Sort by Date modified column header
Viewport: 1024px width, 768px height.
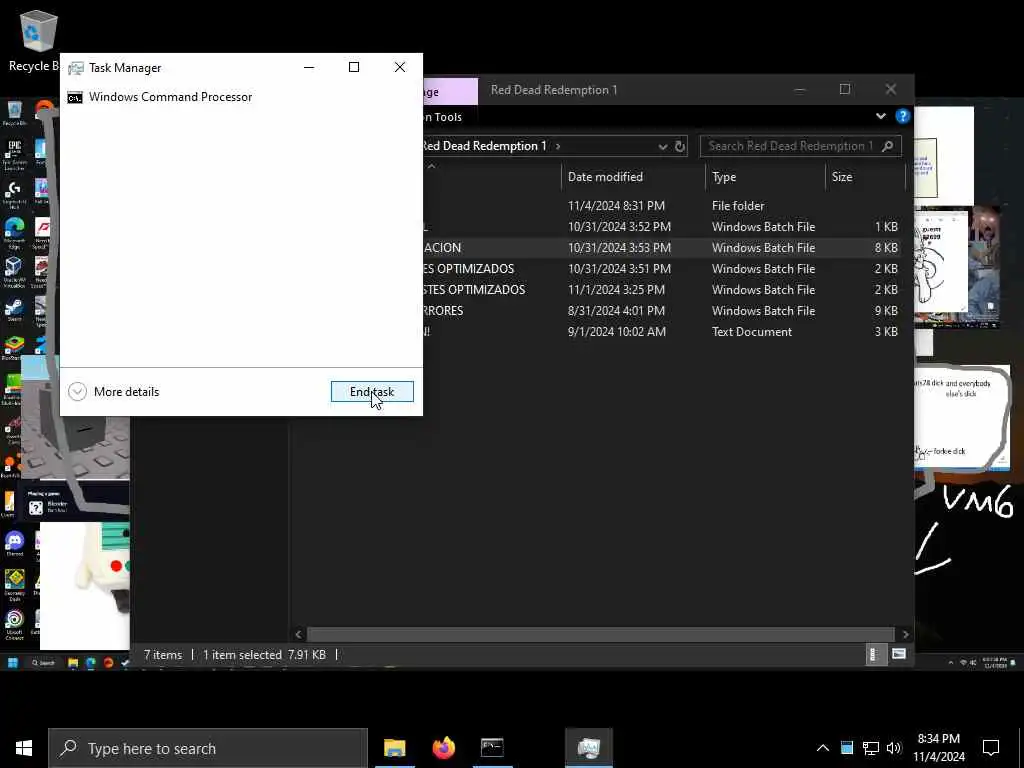(633, 177)
